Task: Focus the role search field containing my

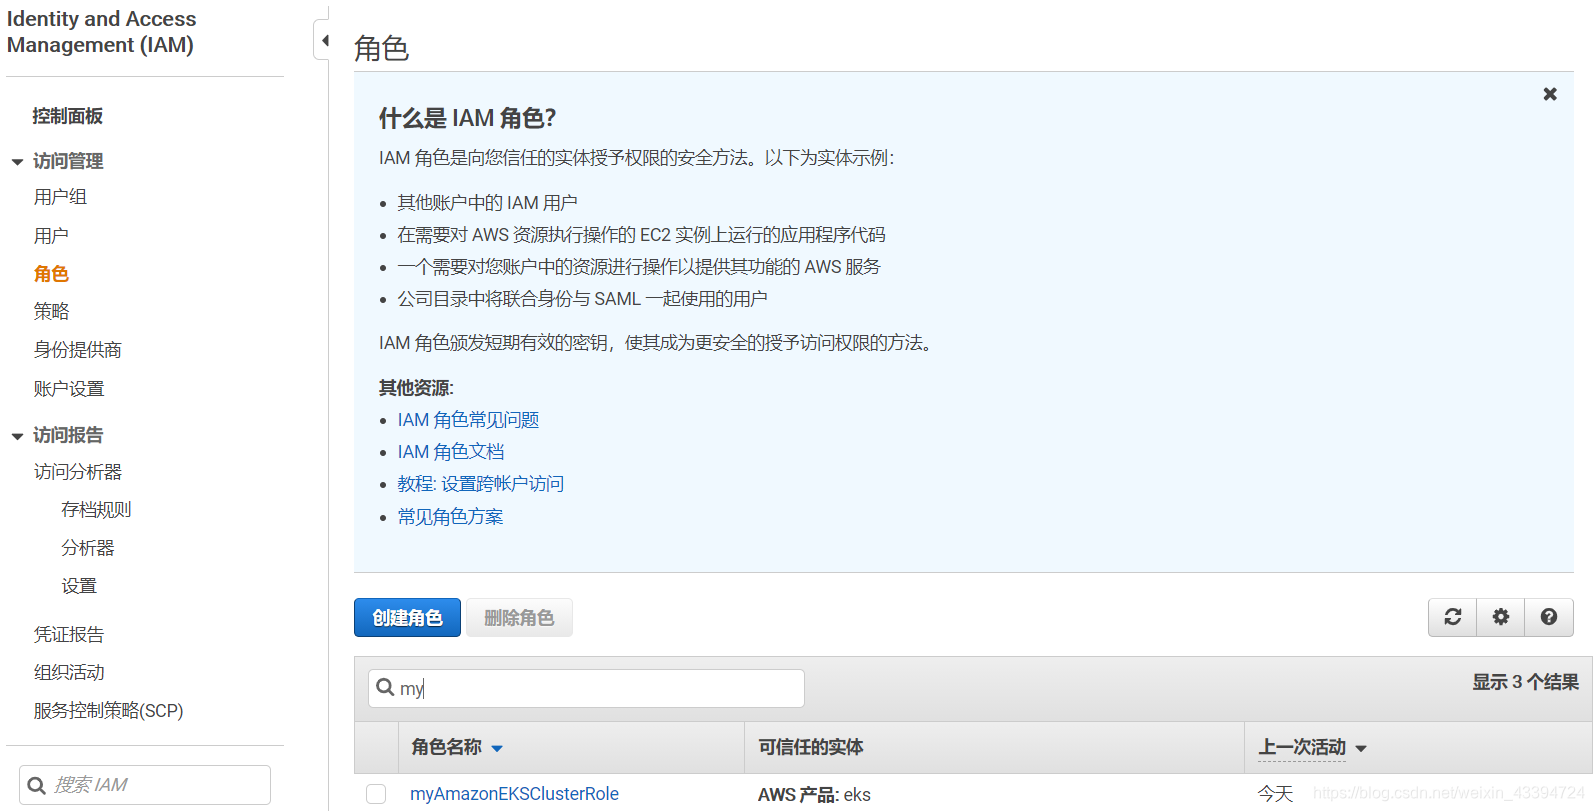Action: [x=586, y=688]
